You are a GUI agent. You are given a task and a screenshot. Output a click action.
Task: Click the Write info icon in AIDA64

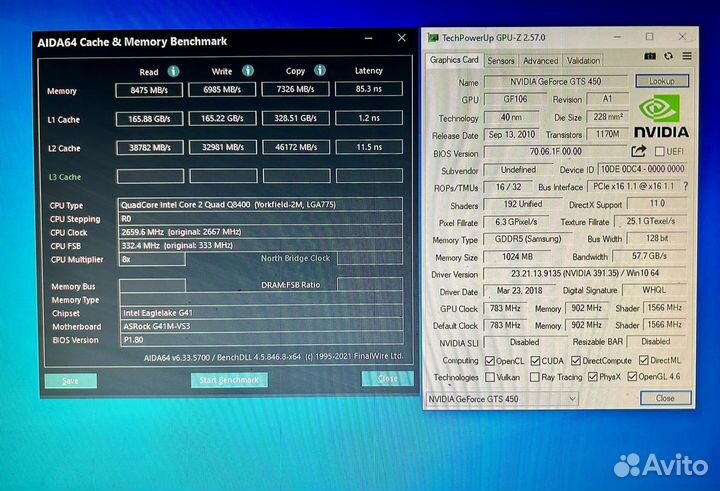248,70
